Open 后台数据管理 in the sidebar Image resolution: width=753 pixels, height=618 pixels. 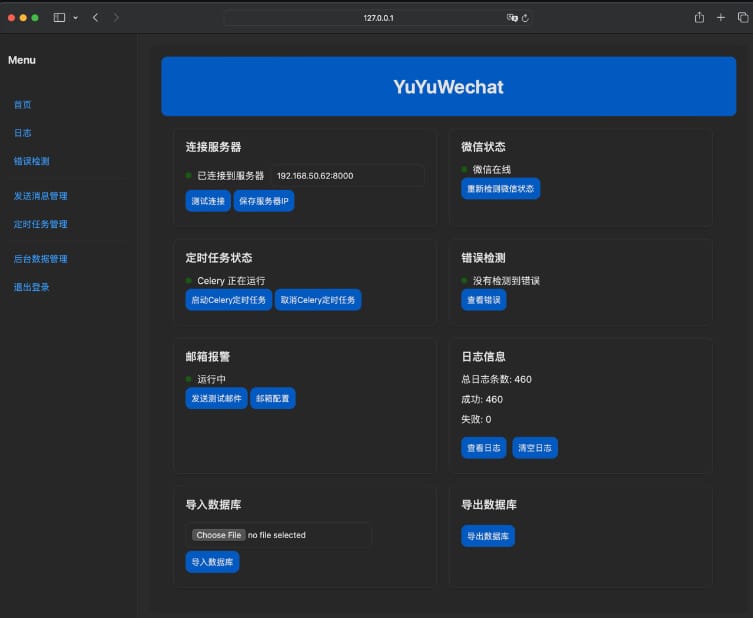coord(41,259)
